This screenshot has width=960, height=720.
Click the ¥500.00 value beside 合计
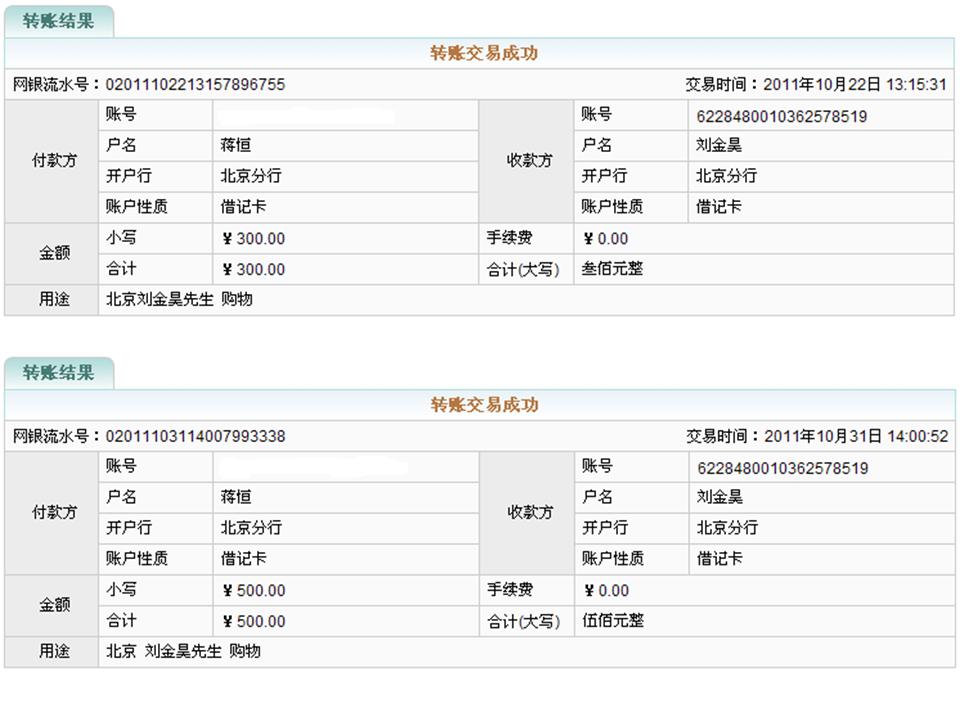(x=253, y=621)
